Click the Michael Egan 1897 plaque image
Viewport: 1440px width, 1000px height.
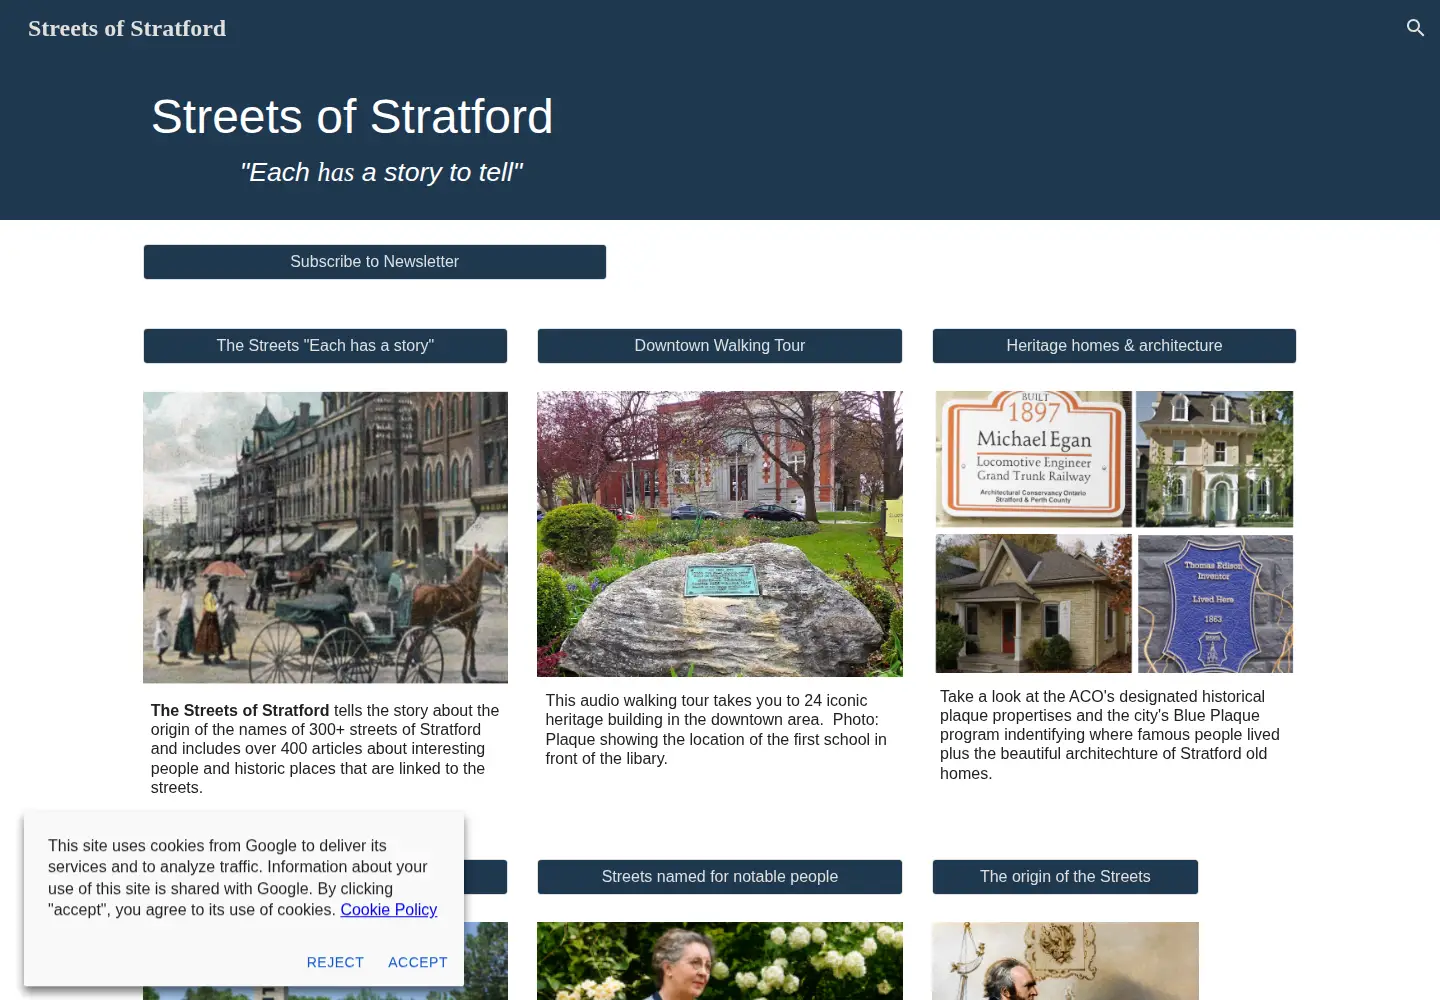1034,459
